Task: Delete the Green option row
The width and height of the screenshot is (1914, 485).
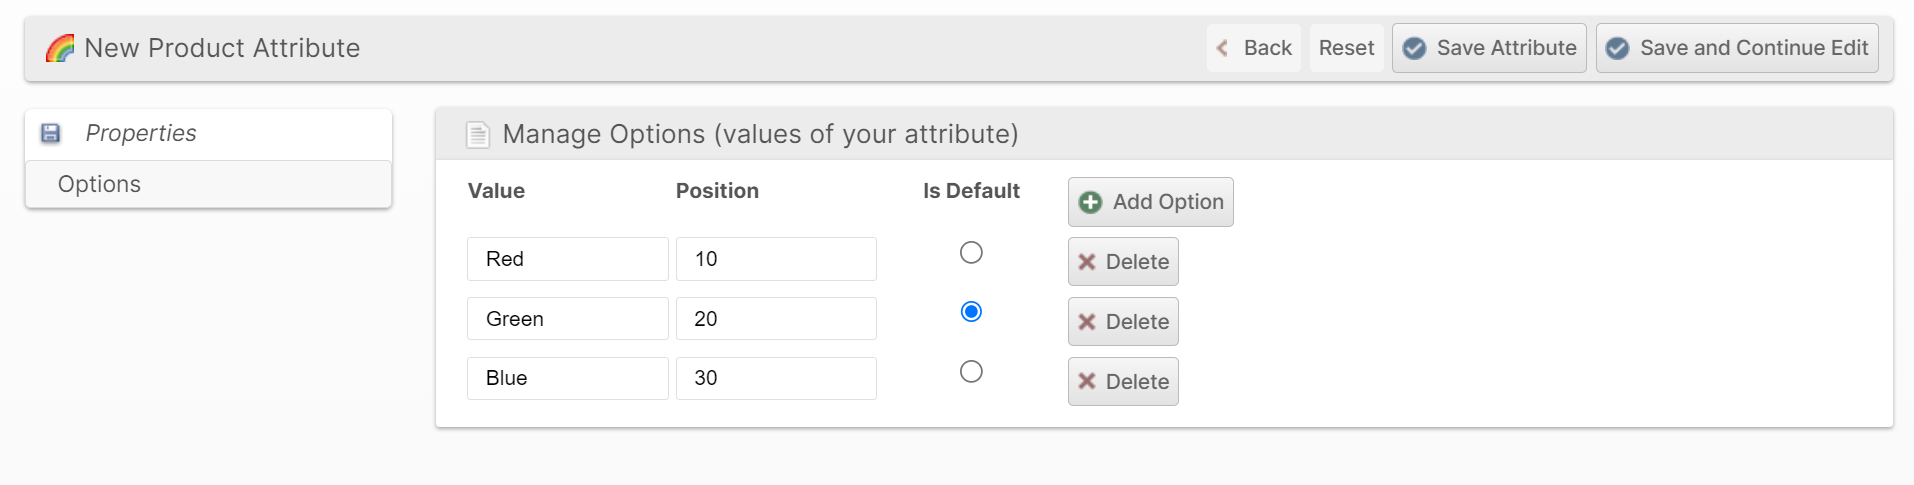Action: (1123, 322)
